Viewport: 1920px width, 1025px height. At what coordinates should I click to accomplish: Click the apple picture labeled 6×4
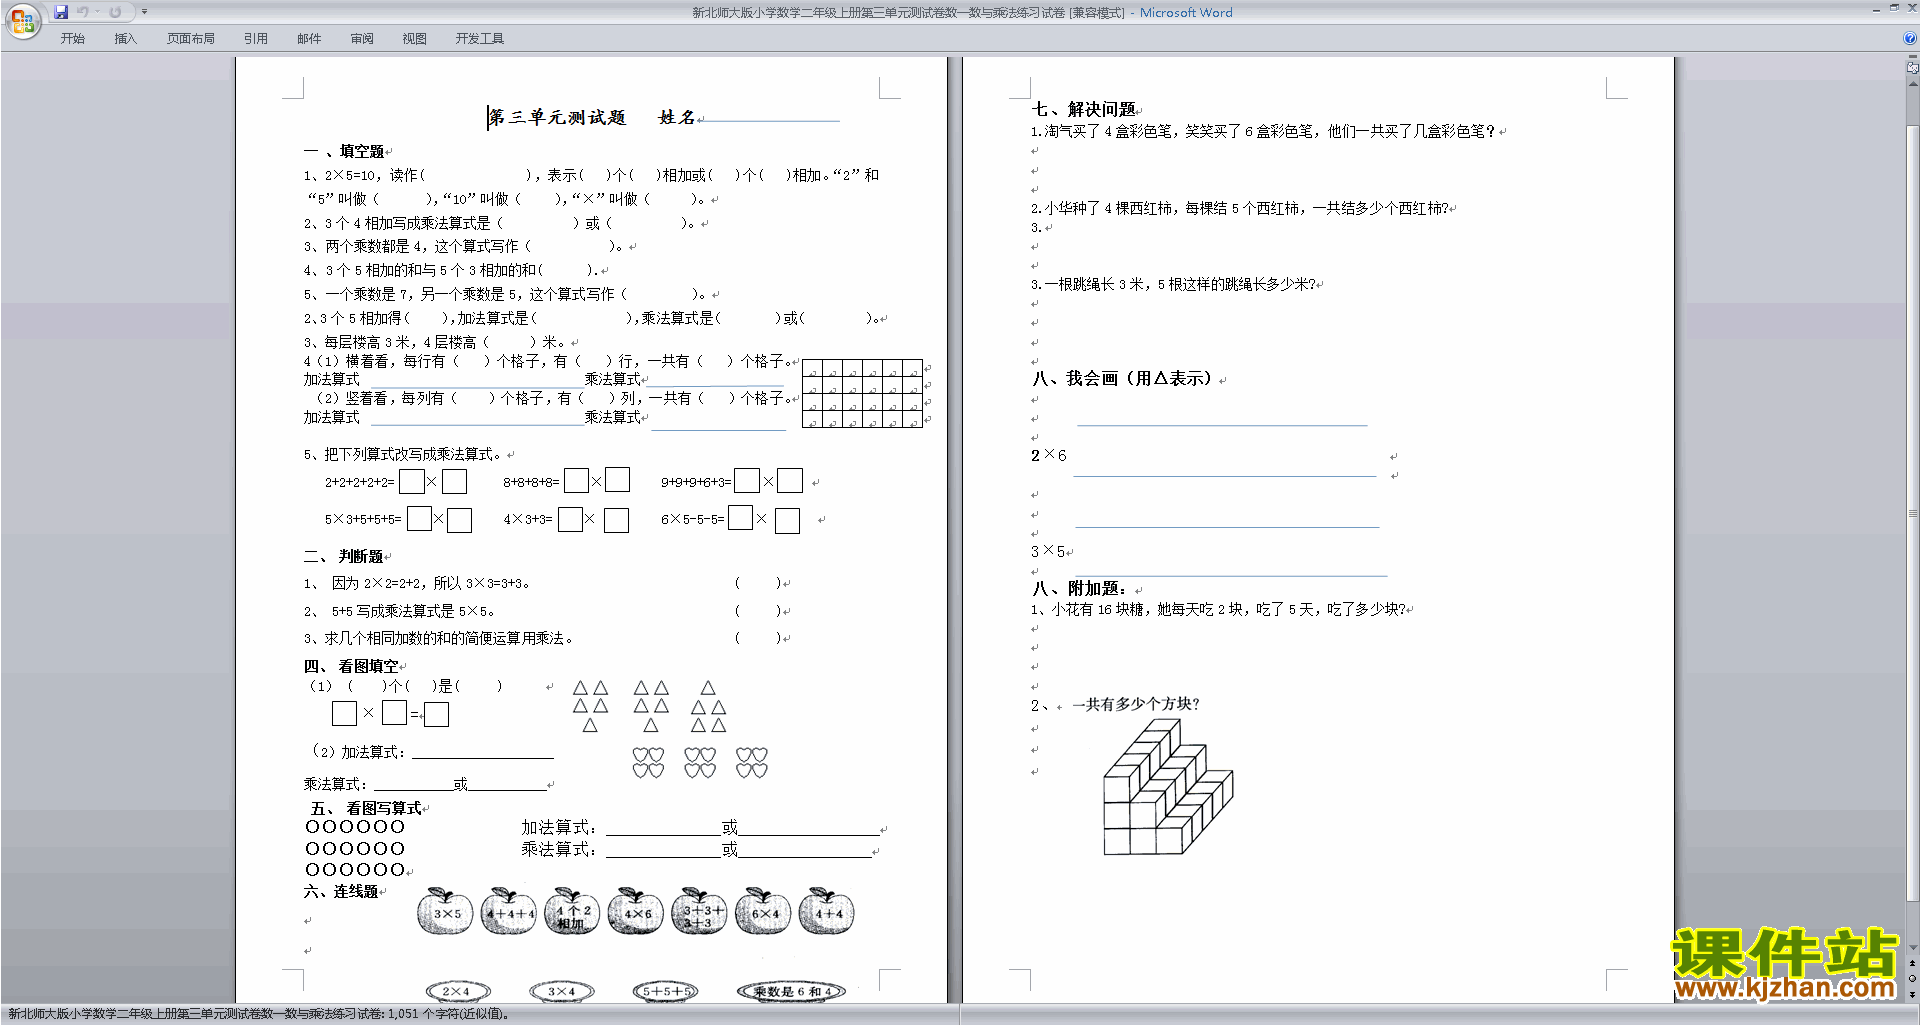[x=764, y=911]
